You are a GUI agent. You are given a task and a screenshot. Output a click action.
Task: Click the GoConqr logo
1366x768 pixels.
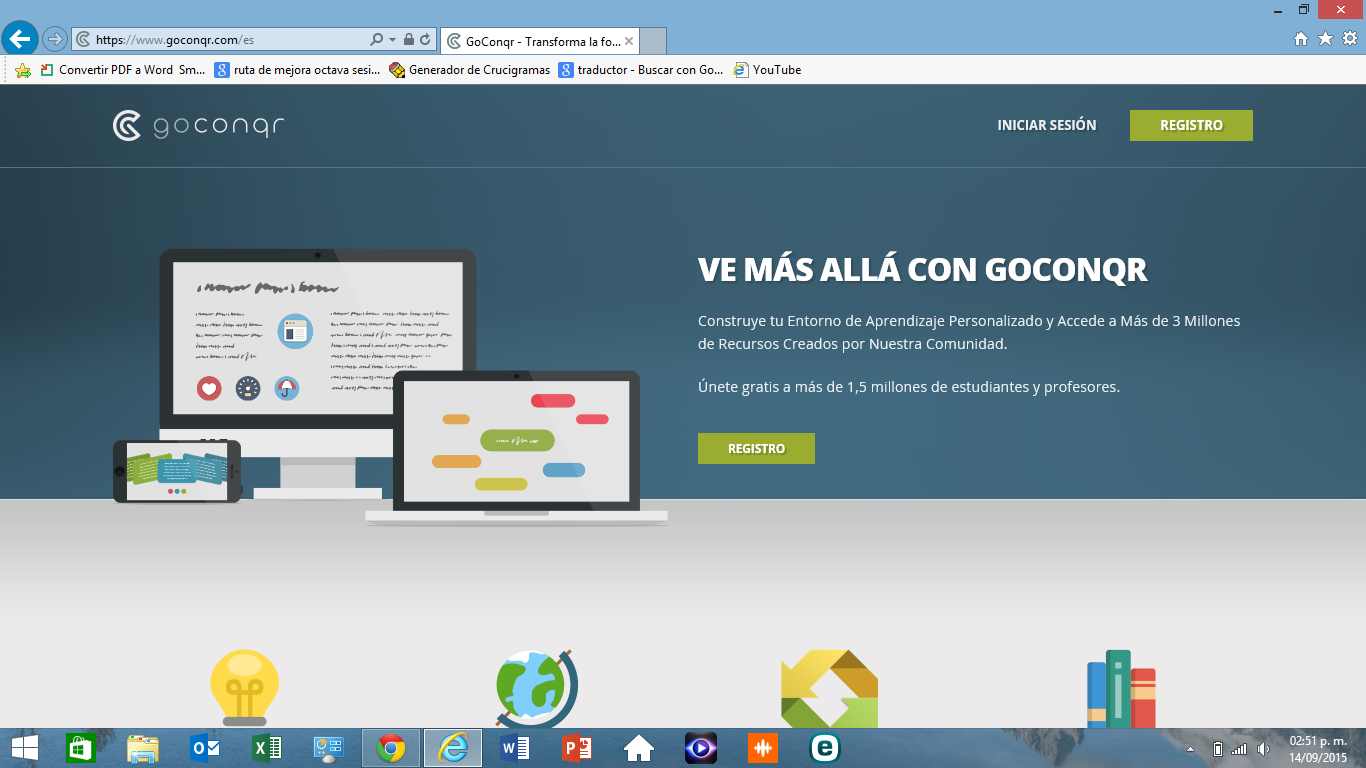click(x=196, y=124)
